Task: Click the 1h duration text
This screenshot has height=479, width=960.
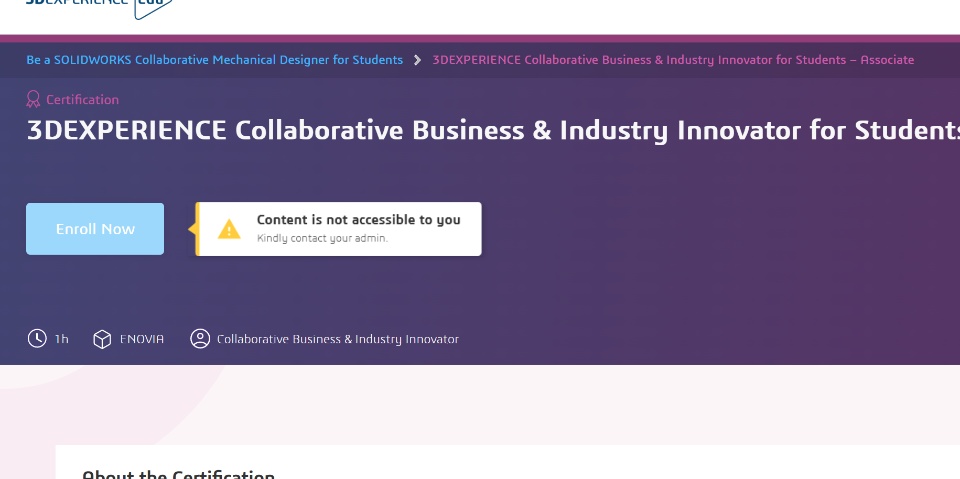Action: coord(62,339)
